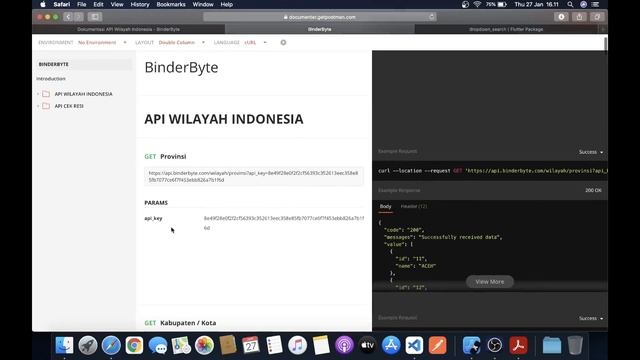640x360 pixels.
Task: Switch to dropdown_search Flutter Package tab
Action: (506, 29)
